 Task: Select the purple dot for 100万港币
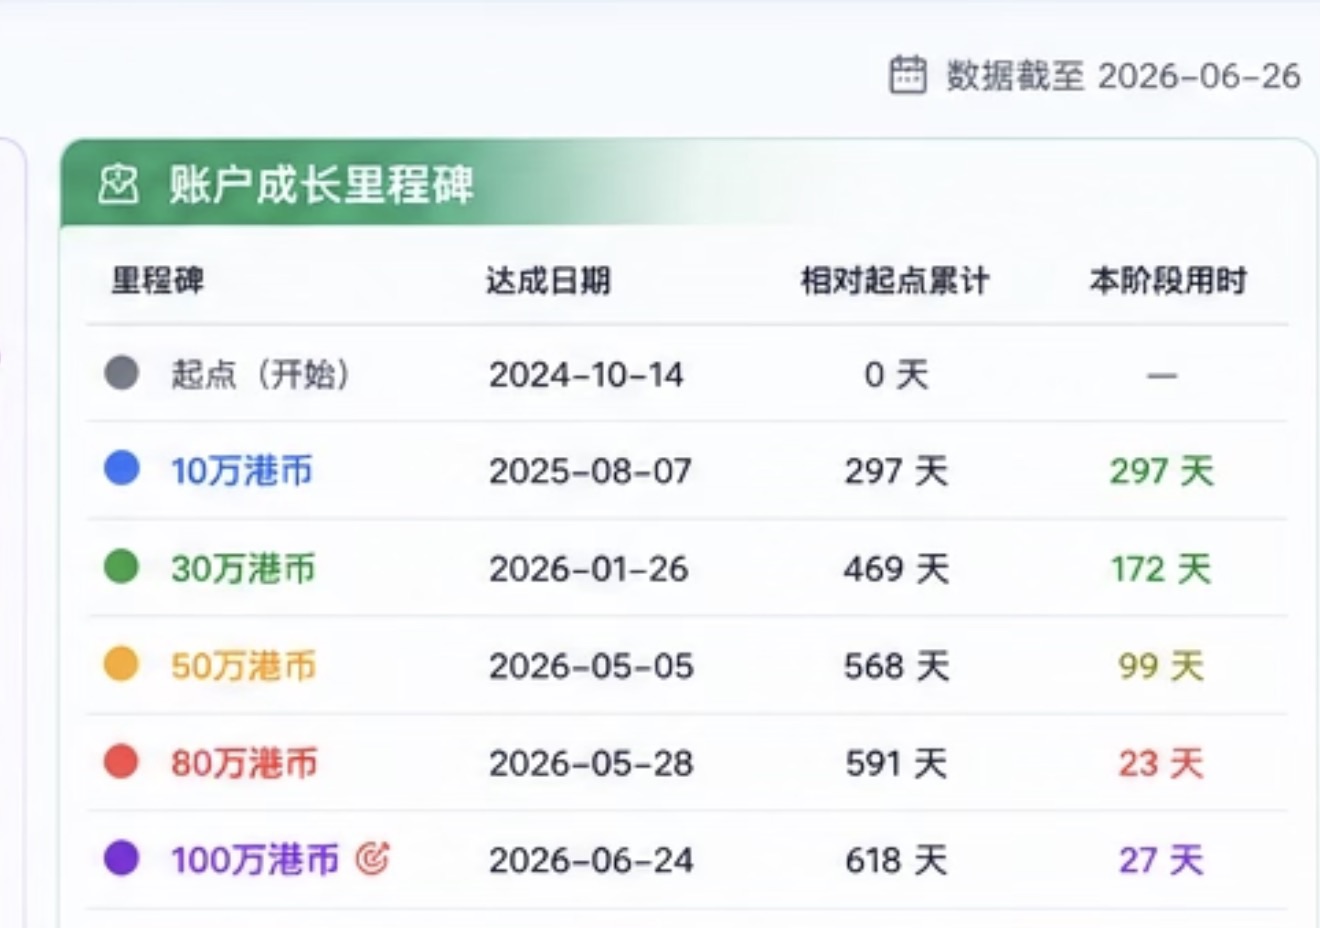click(x=122, y=858)
